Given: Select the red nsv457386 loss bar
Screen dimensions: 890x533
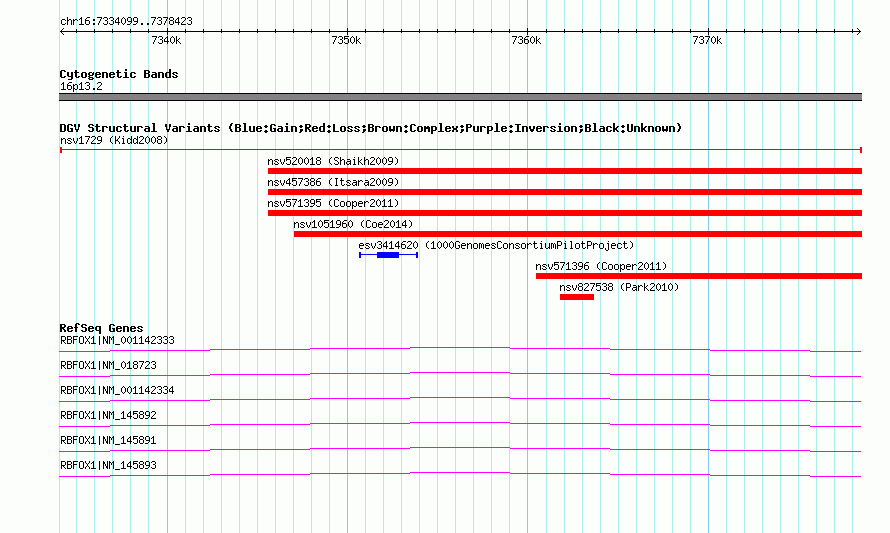Looking at the screenshot, I should click(565, 192).
